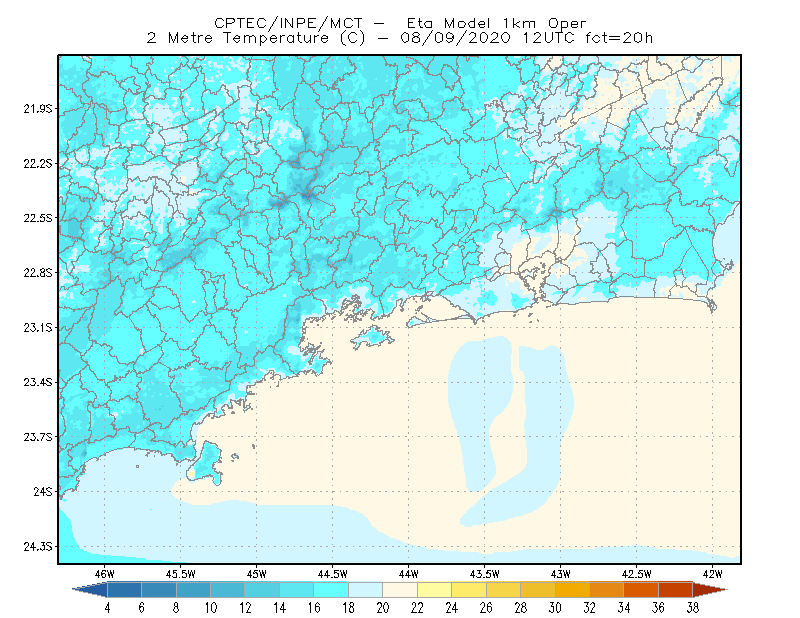The height and width of the screenshot is (618, 800).
Task: Click the longitude label "44.5W"
Action: coord(333,574)
